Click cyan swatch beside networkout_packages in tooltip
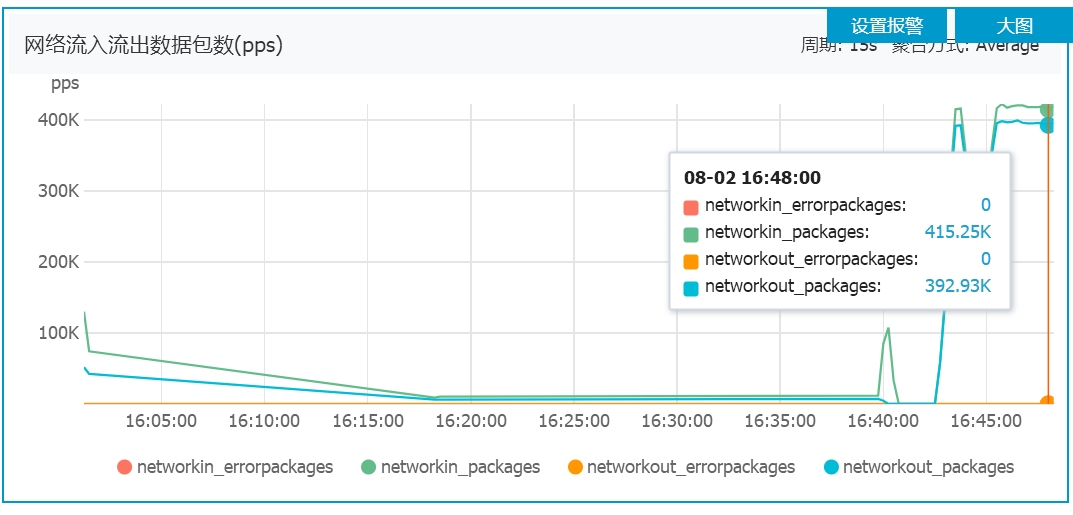Viewport: 1073px width, 515px height. pos(691,289)
